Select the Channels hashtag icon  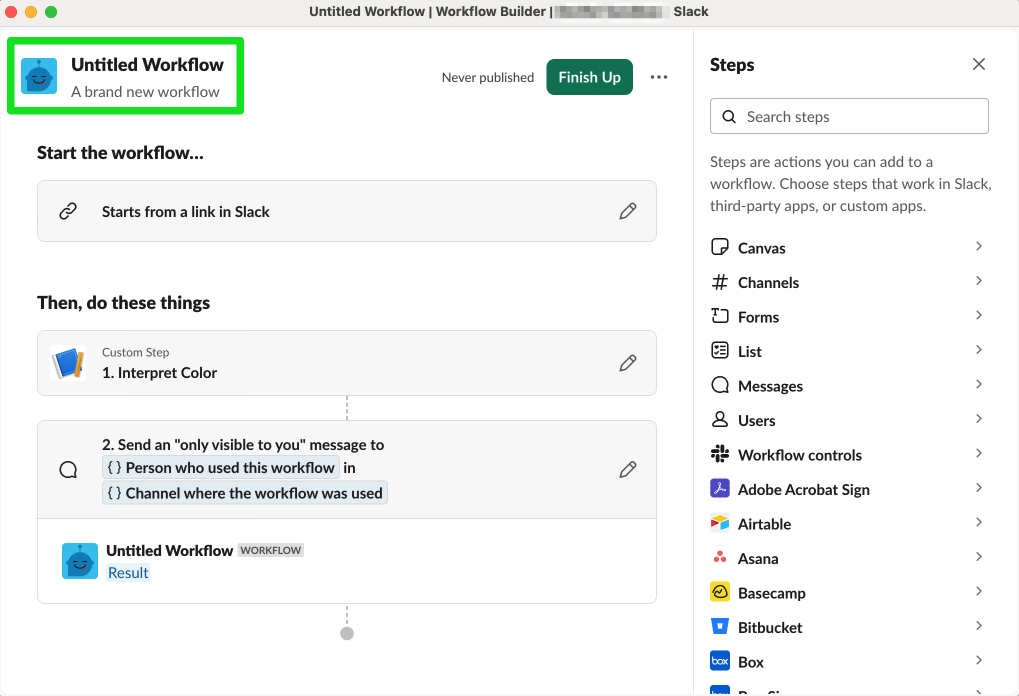pos(719,282)
